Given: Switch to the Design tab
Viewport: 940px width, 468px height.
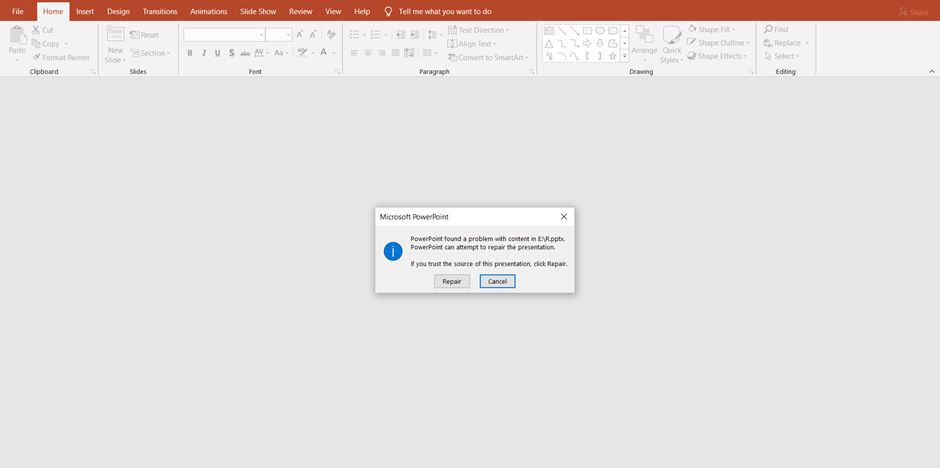Looking at the screenshot, I should point(119,11).
